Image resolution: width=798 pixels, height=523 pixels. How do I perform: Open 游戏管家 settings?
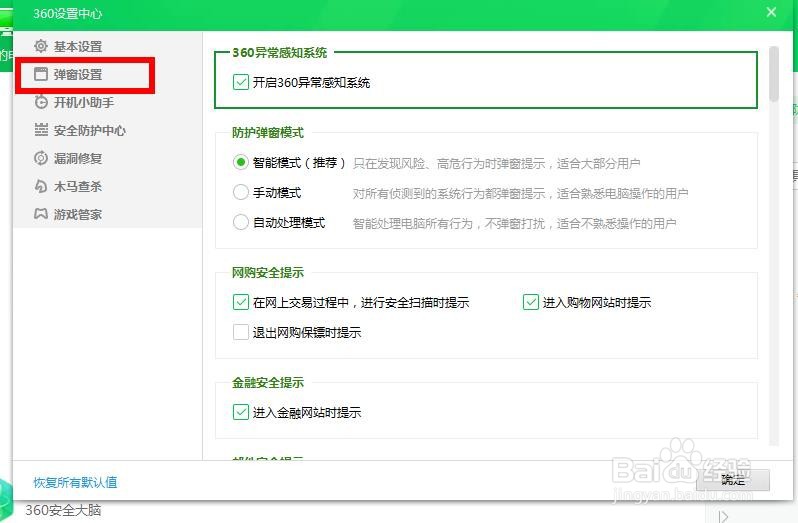(78, 214)
